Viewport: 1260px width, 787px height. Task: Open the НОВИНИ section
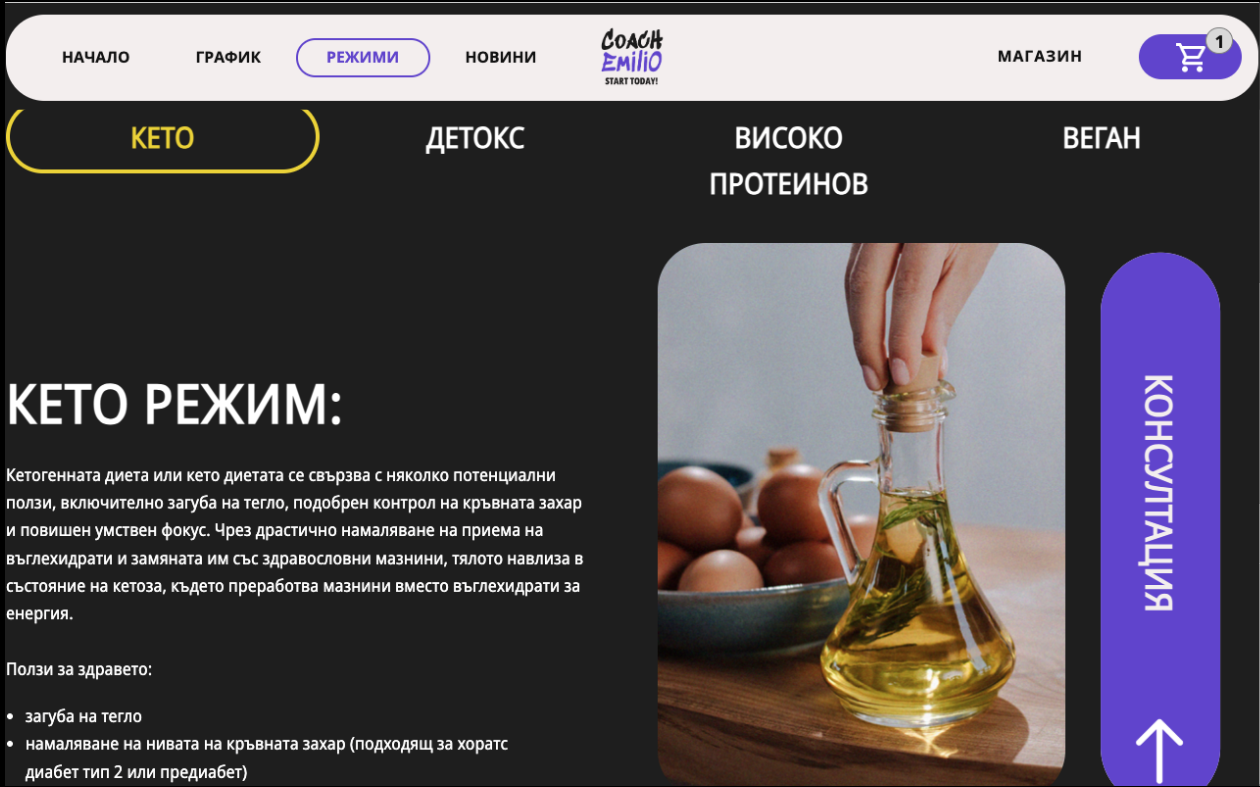tap(500, 57)
